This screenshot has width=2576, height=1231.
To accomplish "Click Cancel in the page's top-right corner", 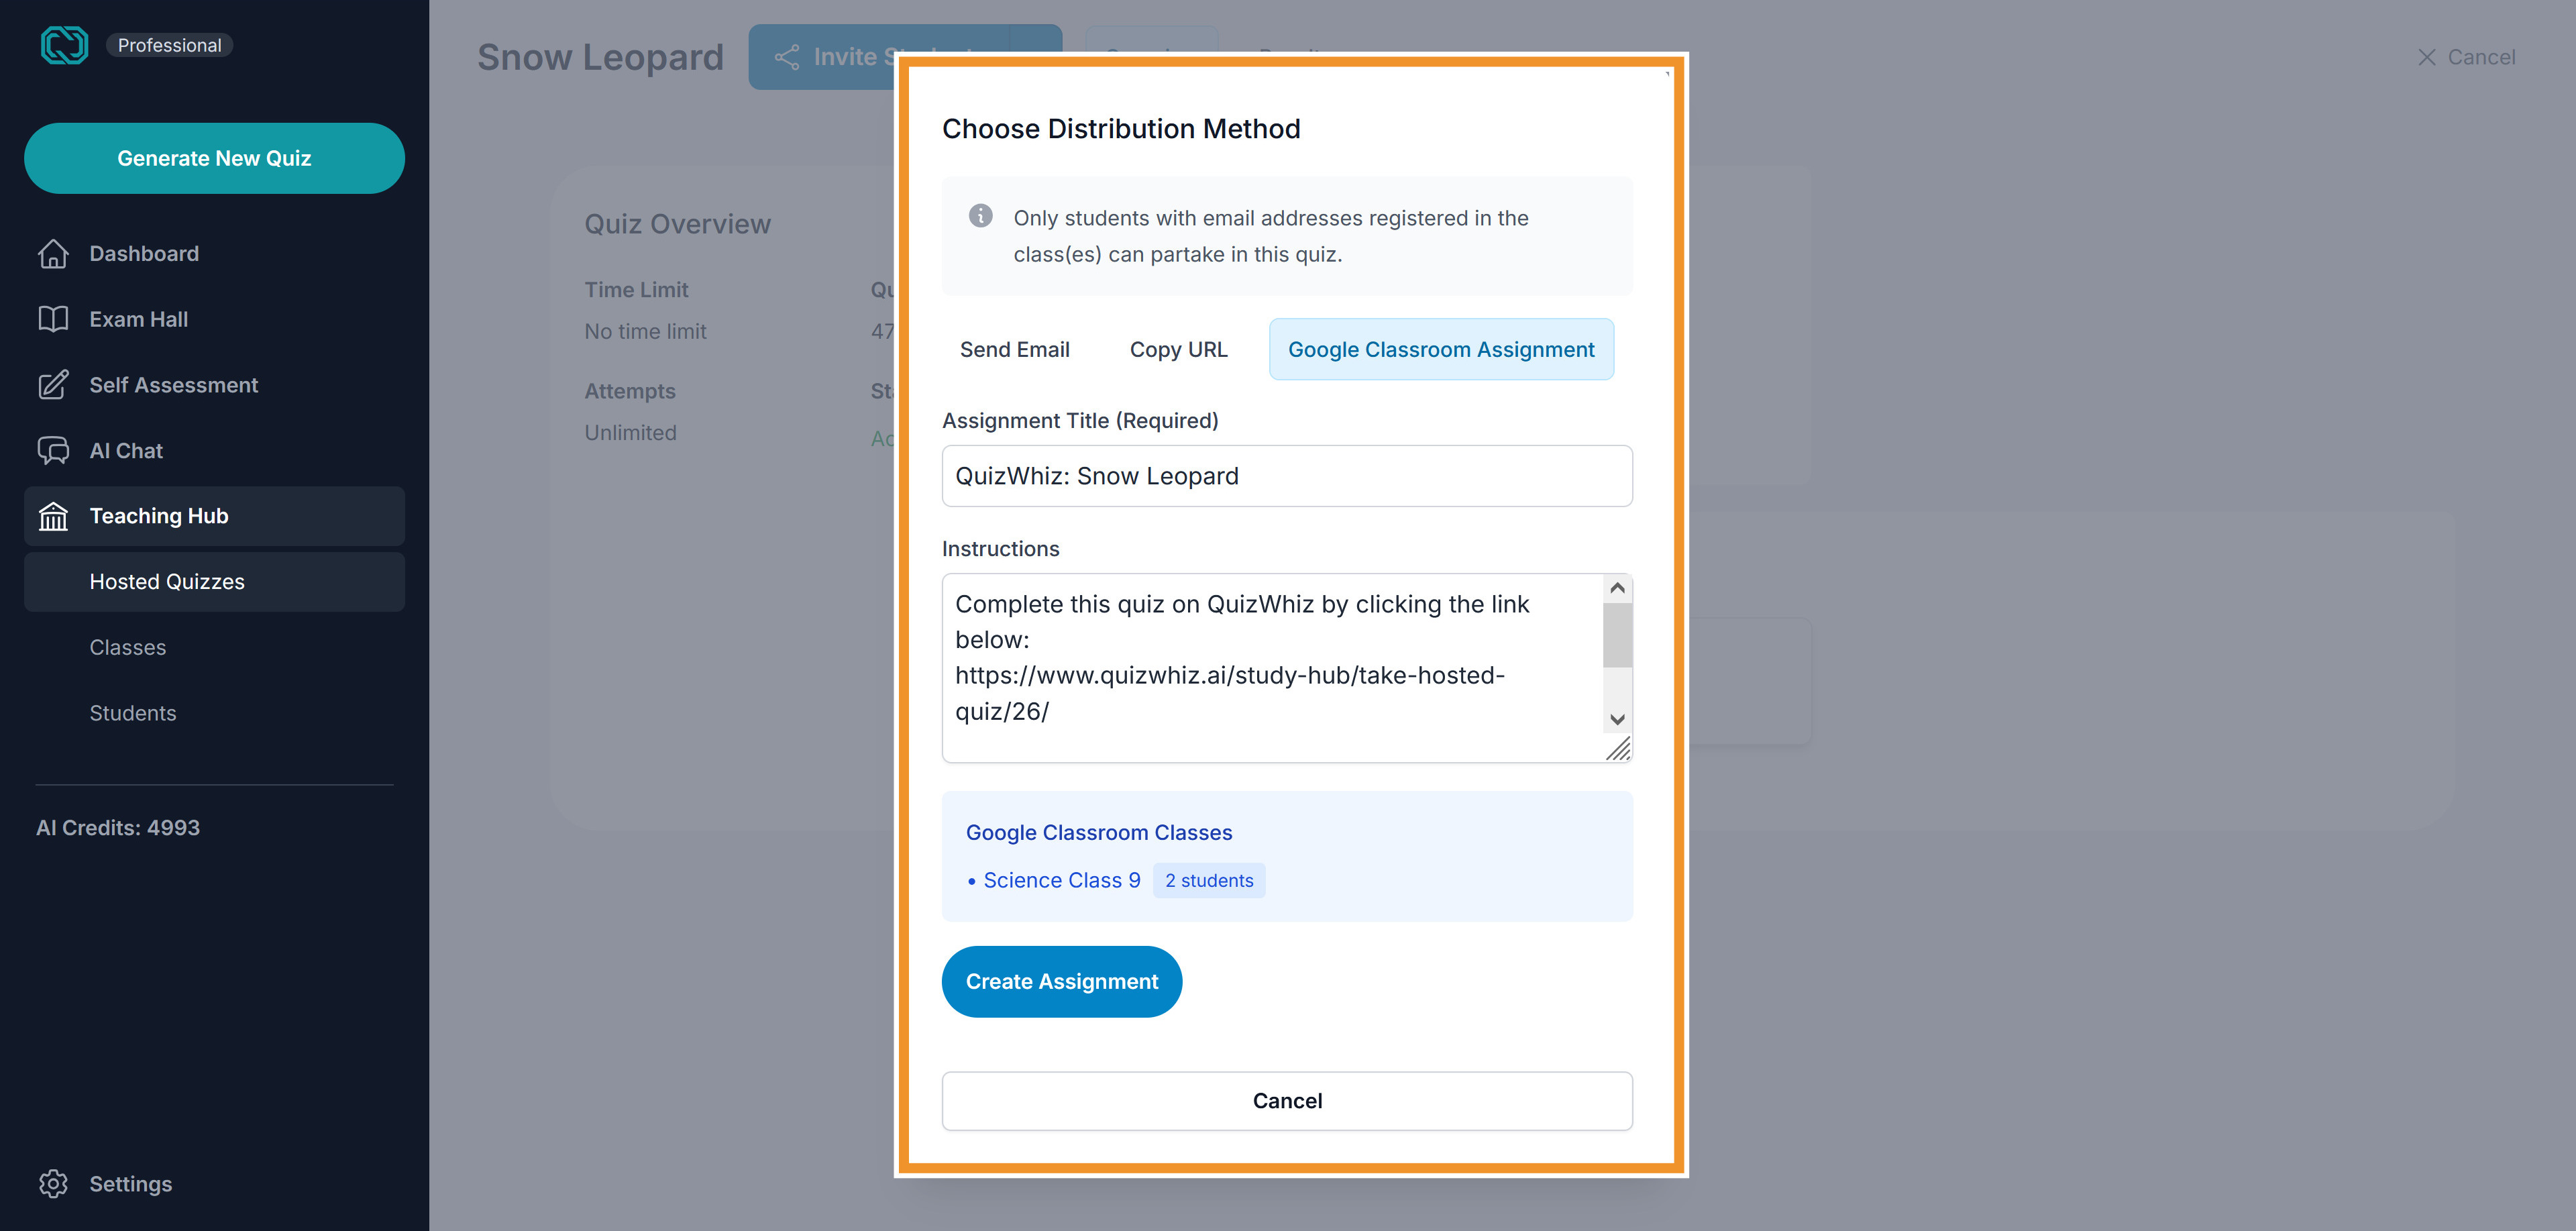I will (x=2466, y=57).
